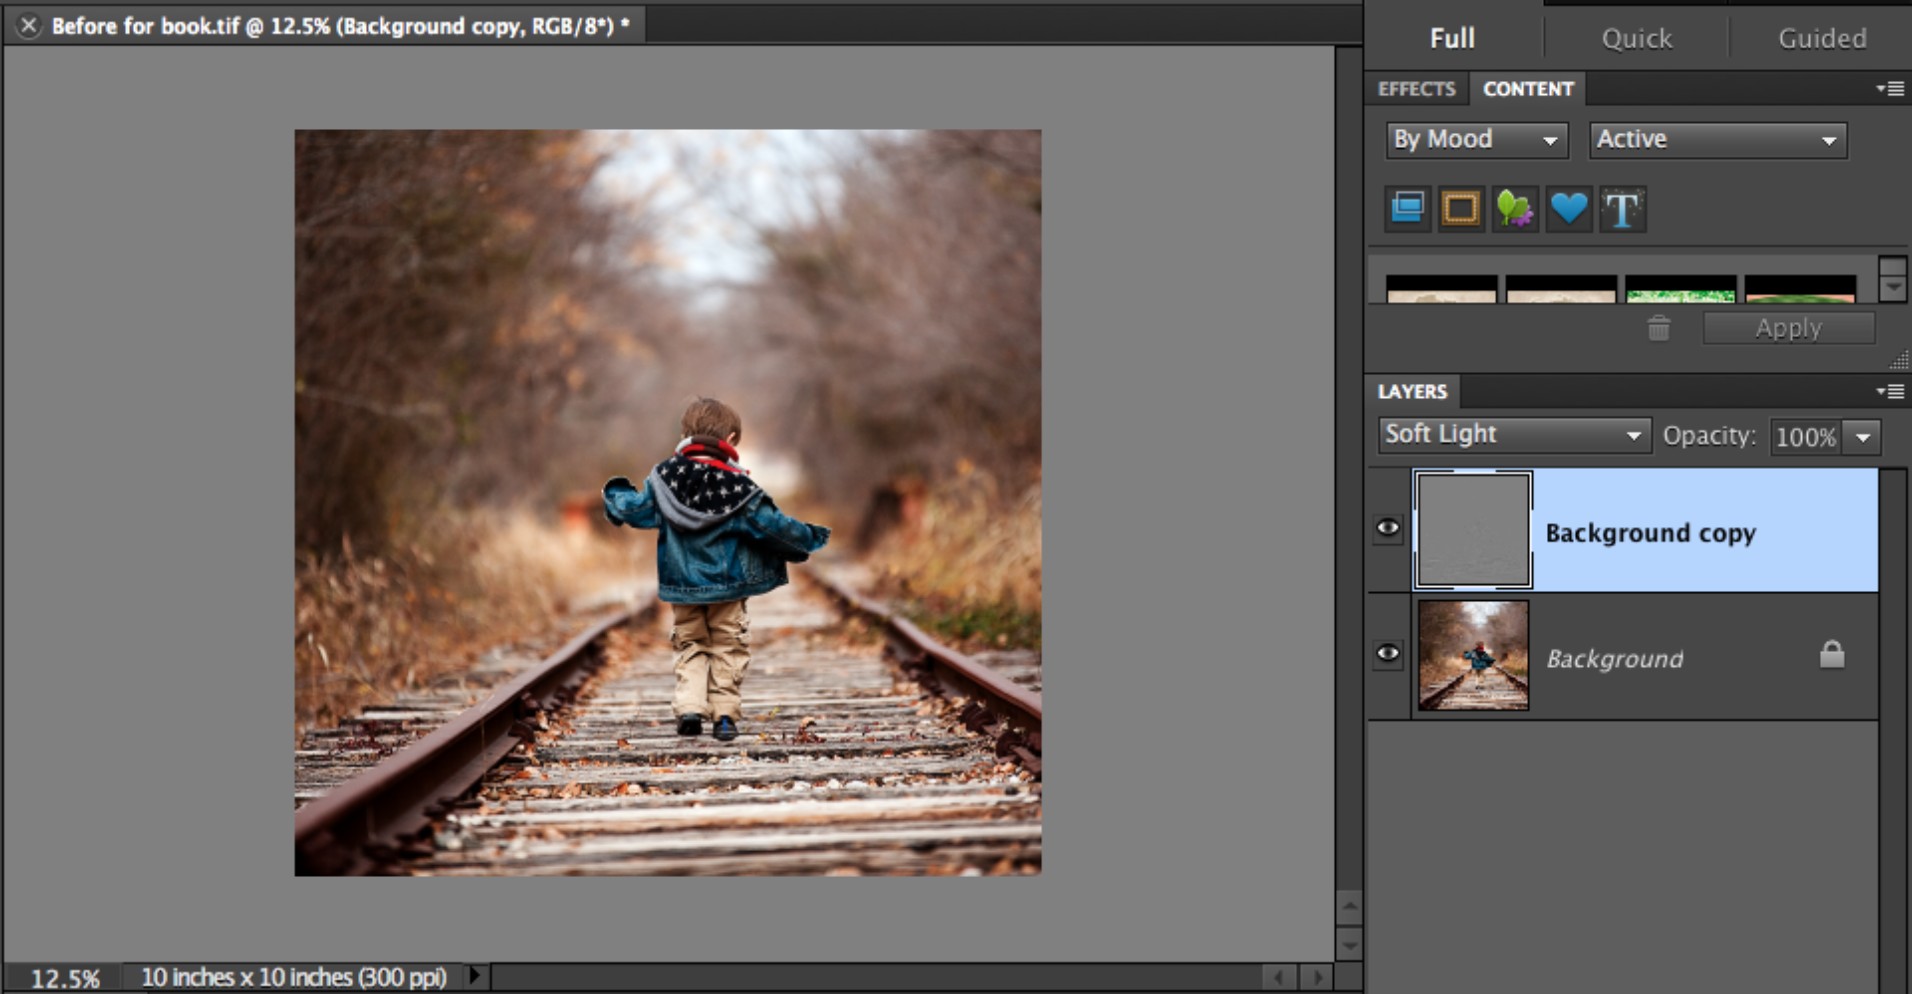Click the Opacity 100% value field
Viewport: 1912px width, 994px height.
coord(1805,437)
